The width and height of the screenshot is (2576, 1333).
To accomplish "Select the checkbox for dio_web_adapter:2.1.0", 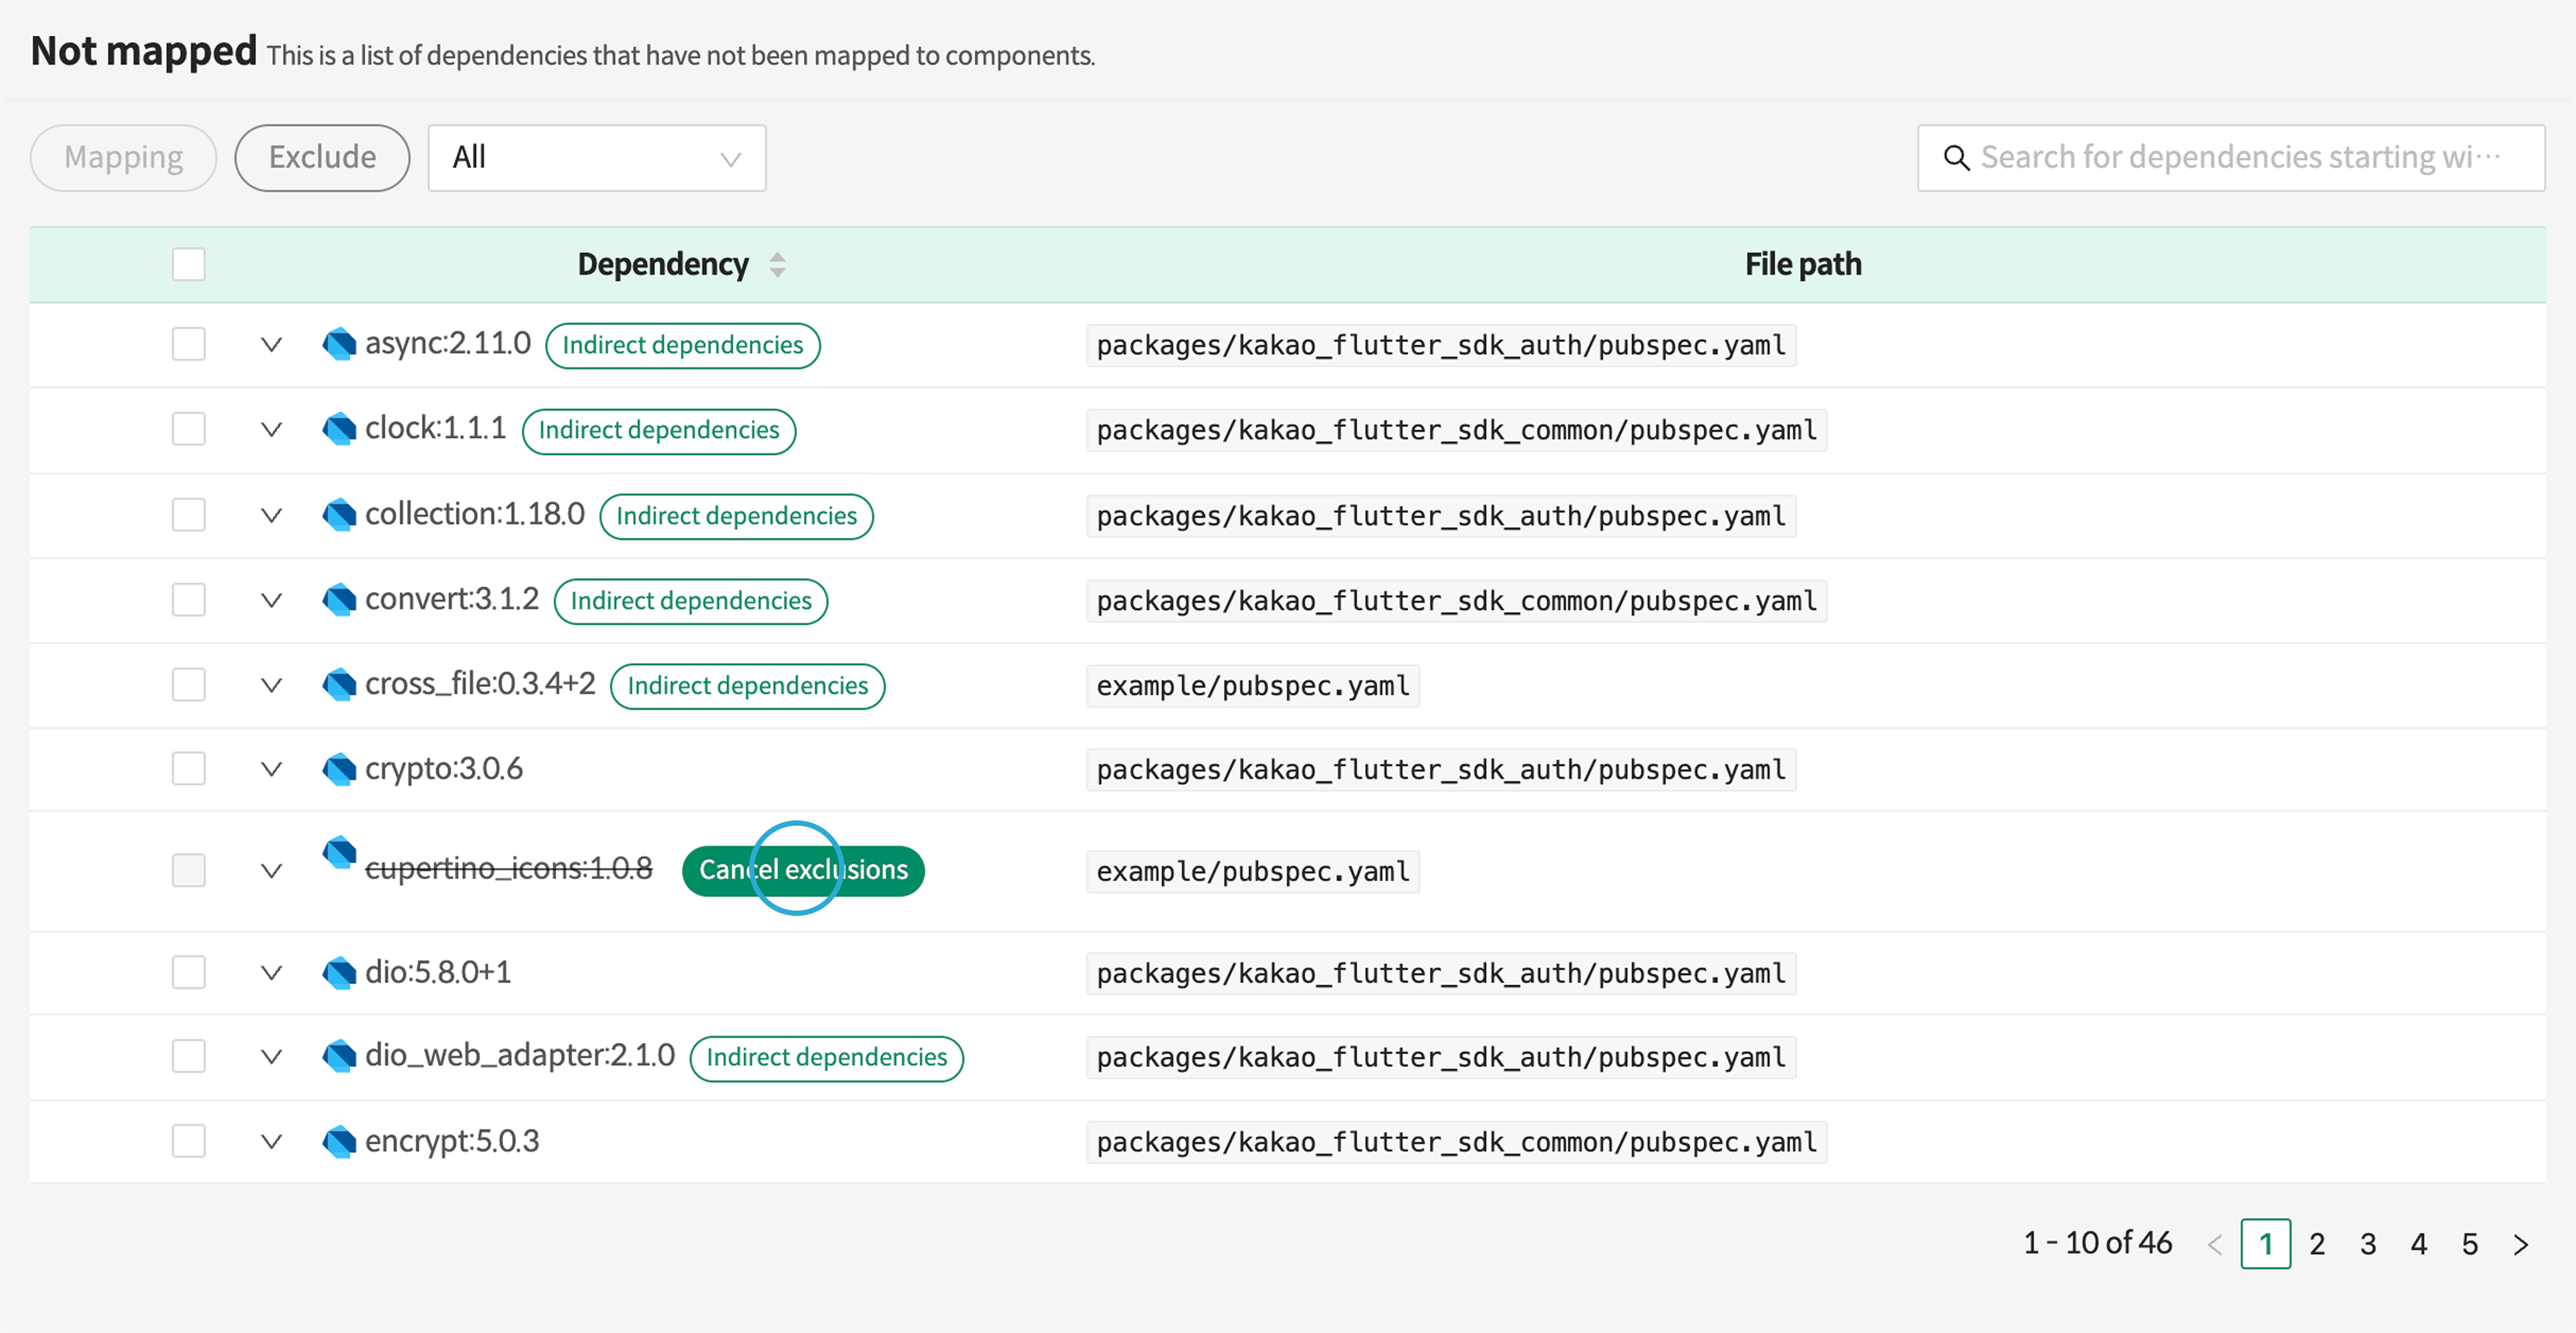I will click(x=188, y=1056).
